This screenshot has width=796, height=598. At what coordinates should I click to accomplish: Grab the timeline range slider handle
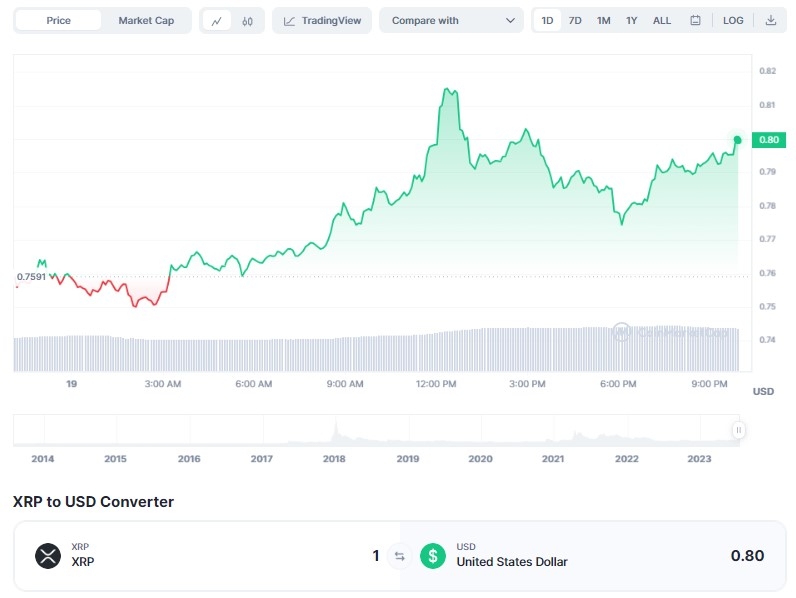click(738, 430)
